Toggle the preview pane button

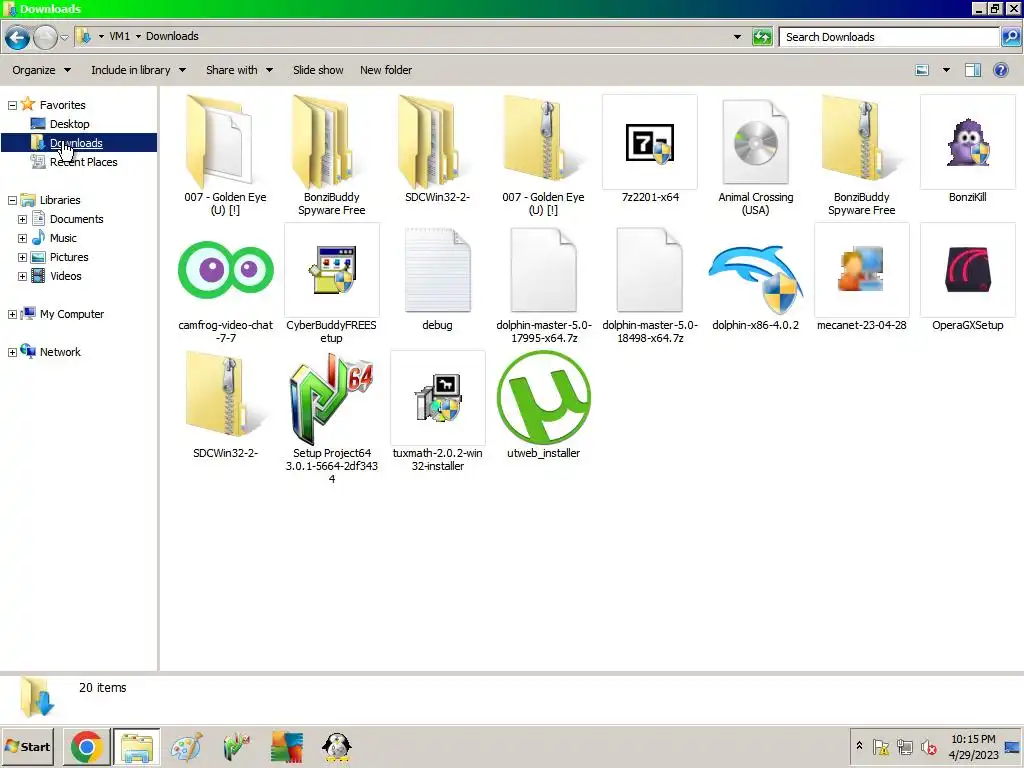pyautogui.click(x=972, y=70)
